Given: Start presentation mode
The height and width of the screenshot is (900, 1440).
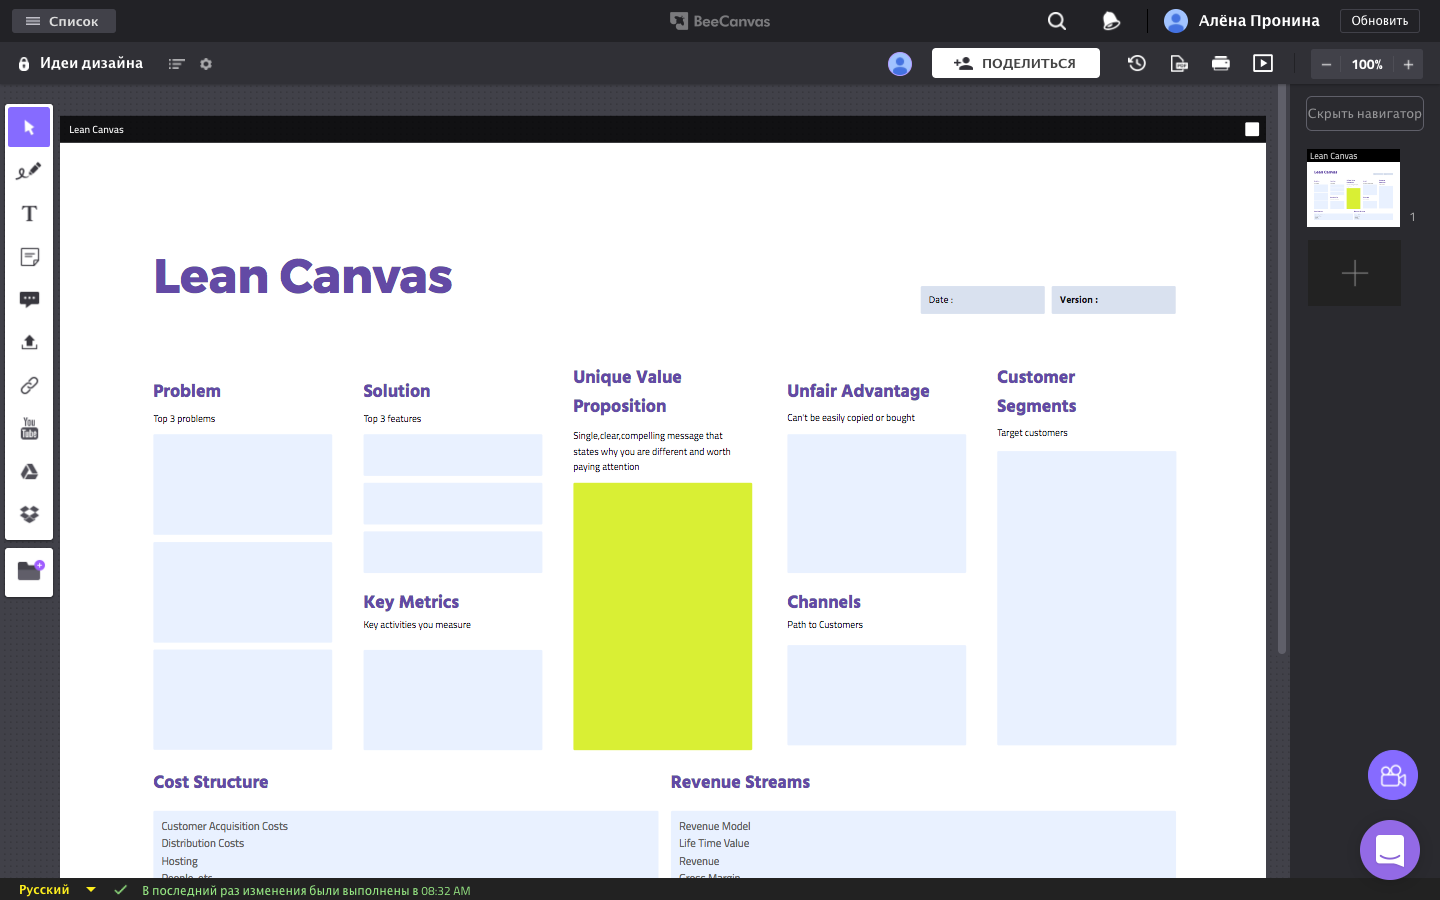Looking at the screenshot, I should (1263, 63).
